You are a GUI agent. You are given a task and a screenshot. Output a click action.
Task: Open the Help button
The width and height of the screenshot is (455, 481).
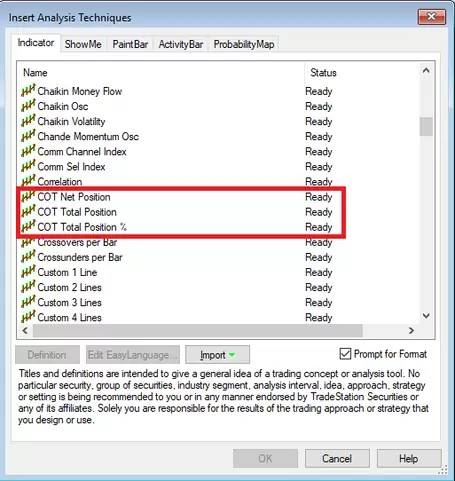tap(409, 458)
